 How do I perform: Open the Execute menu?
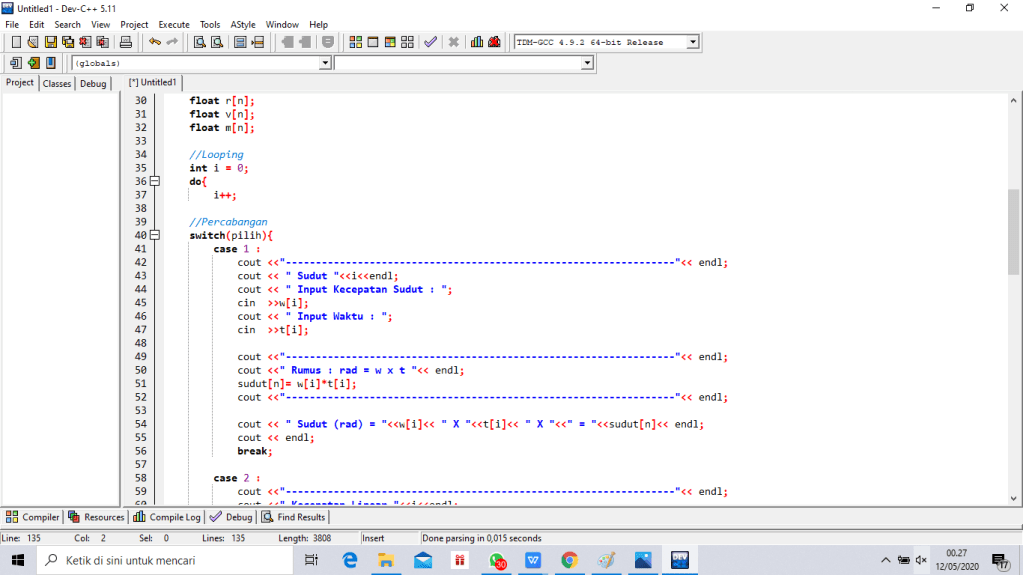coord(173,24)
